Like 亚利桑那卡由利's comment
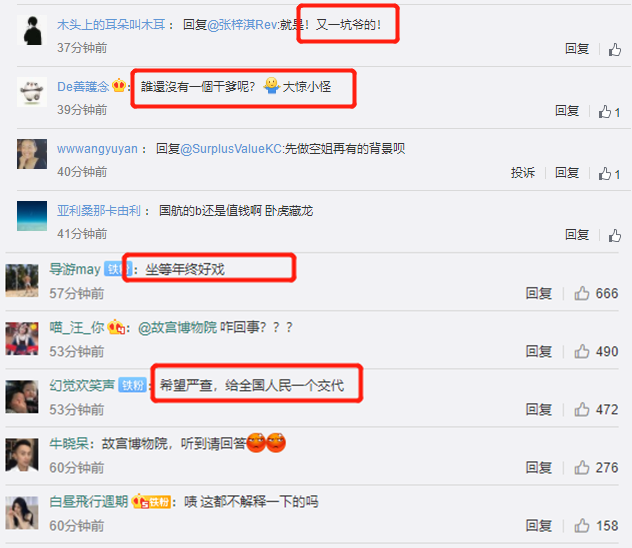This screenshot has width=632, height=548. pyautogui.click(x=614, y=235)
